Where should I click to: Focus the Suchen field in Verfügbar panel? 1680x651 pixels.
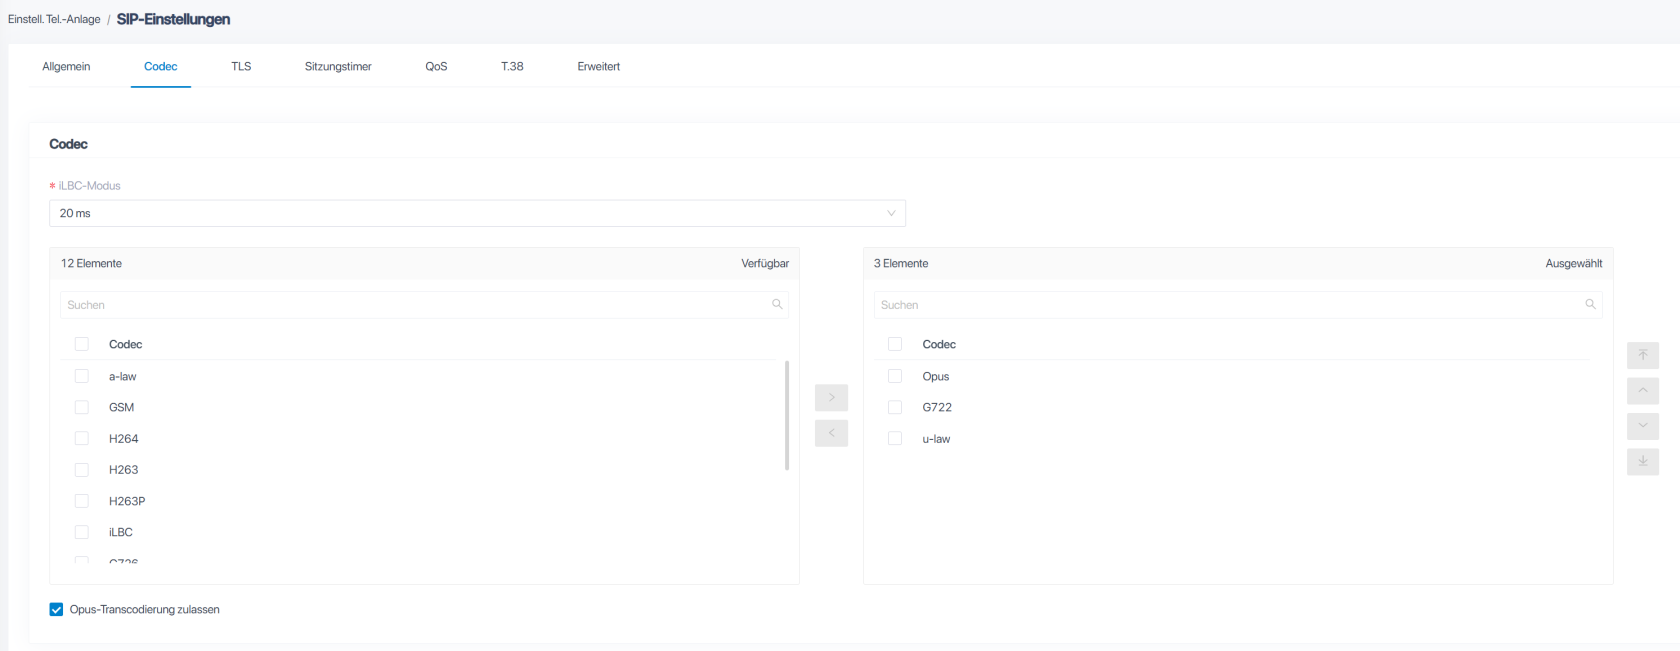pyautogui.click(x=415, y=305)
